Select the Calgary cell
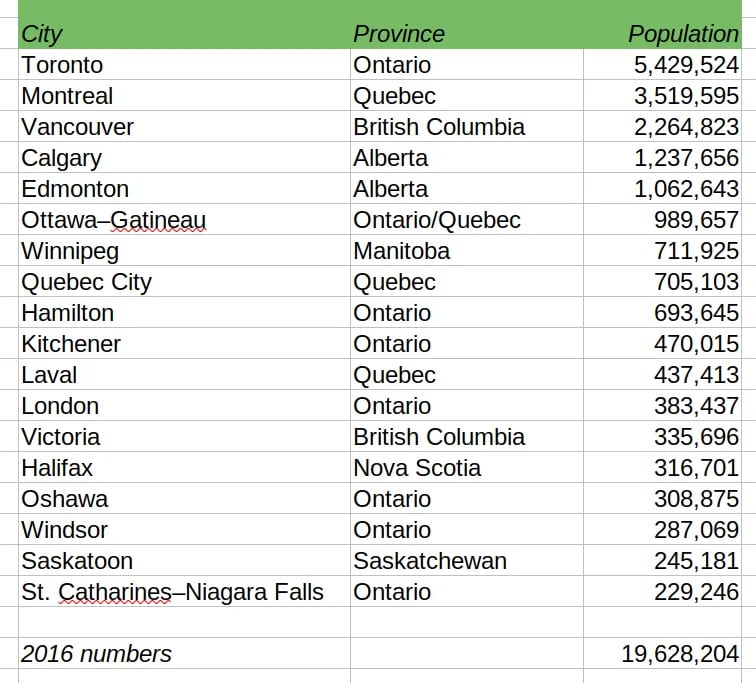This screenshot has height=683, width=756. click(x=184, y=158)
